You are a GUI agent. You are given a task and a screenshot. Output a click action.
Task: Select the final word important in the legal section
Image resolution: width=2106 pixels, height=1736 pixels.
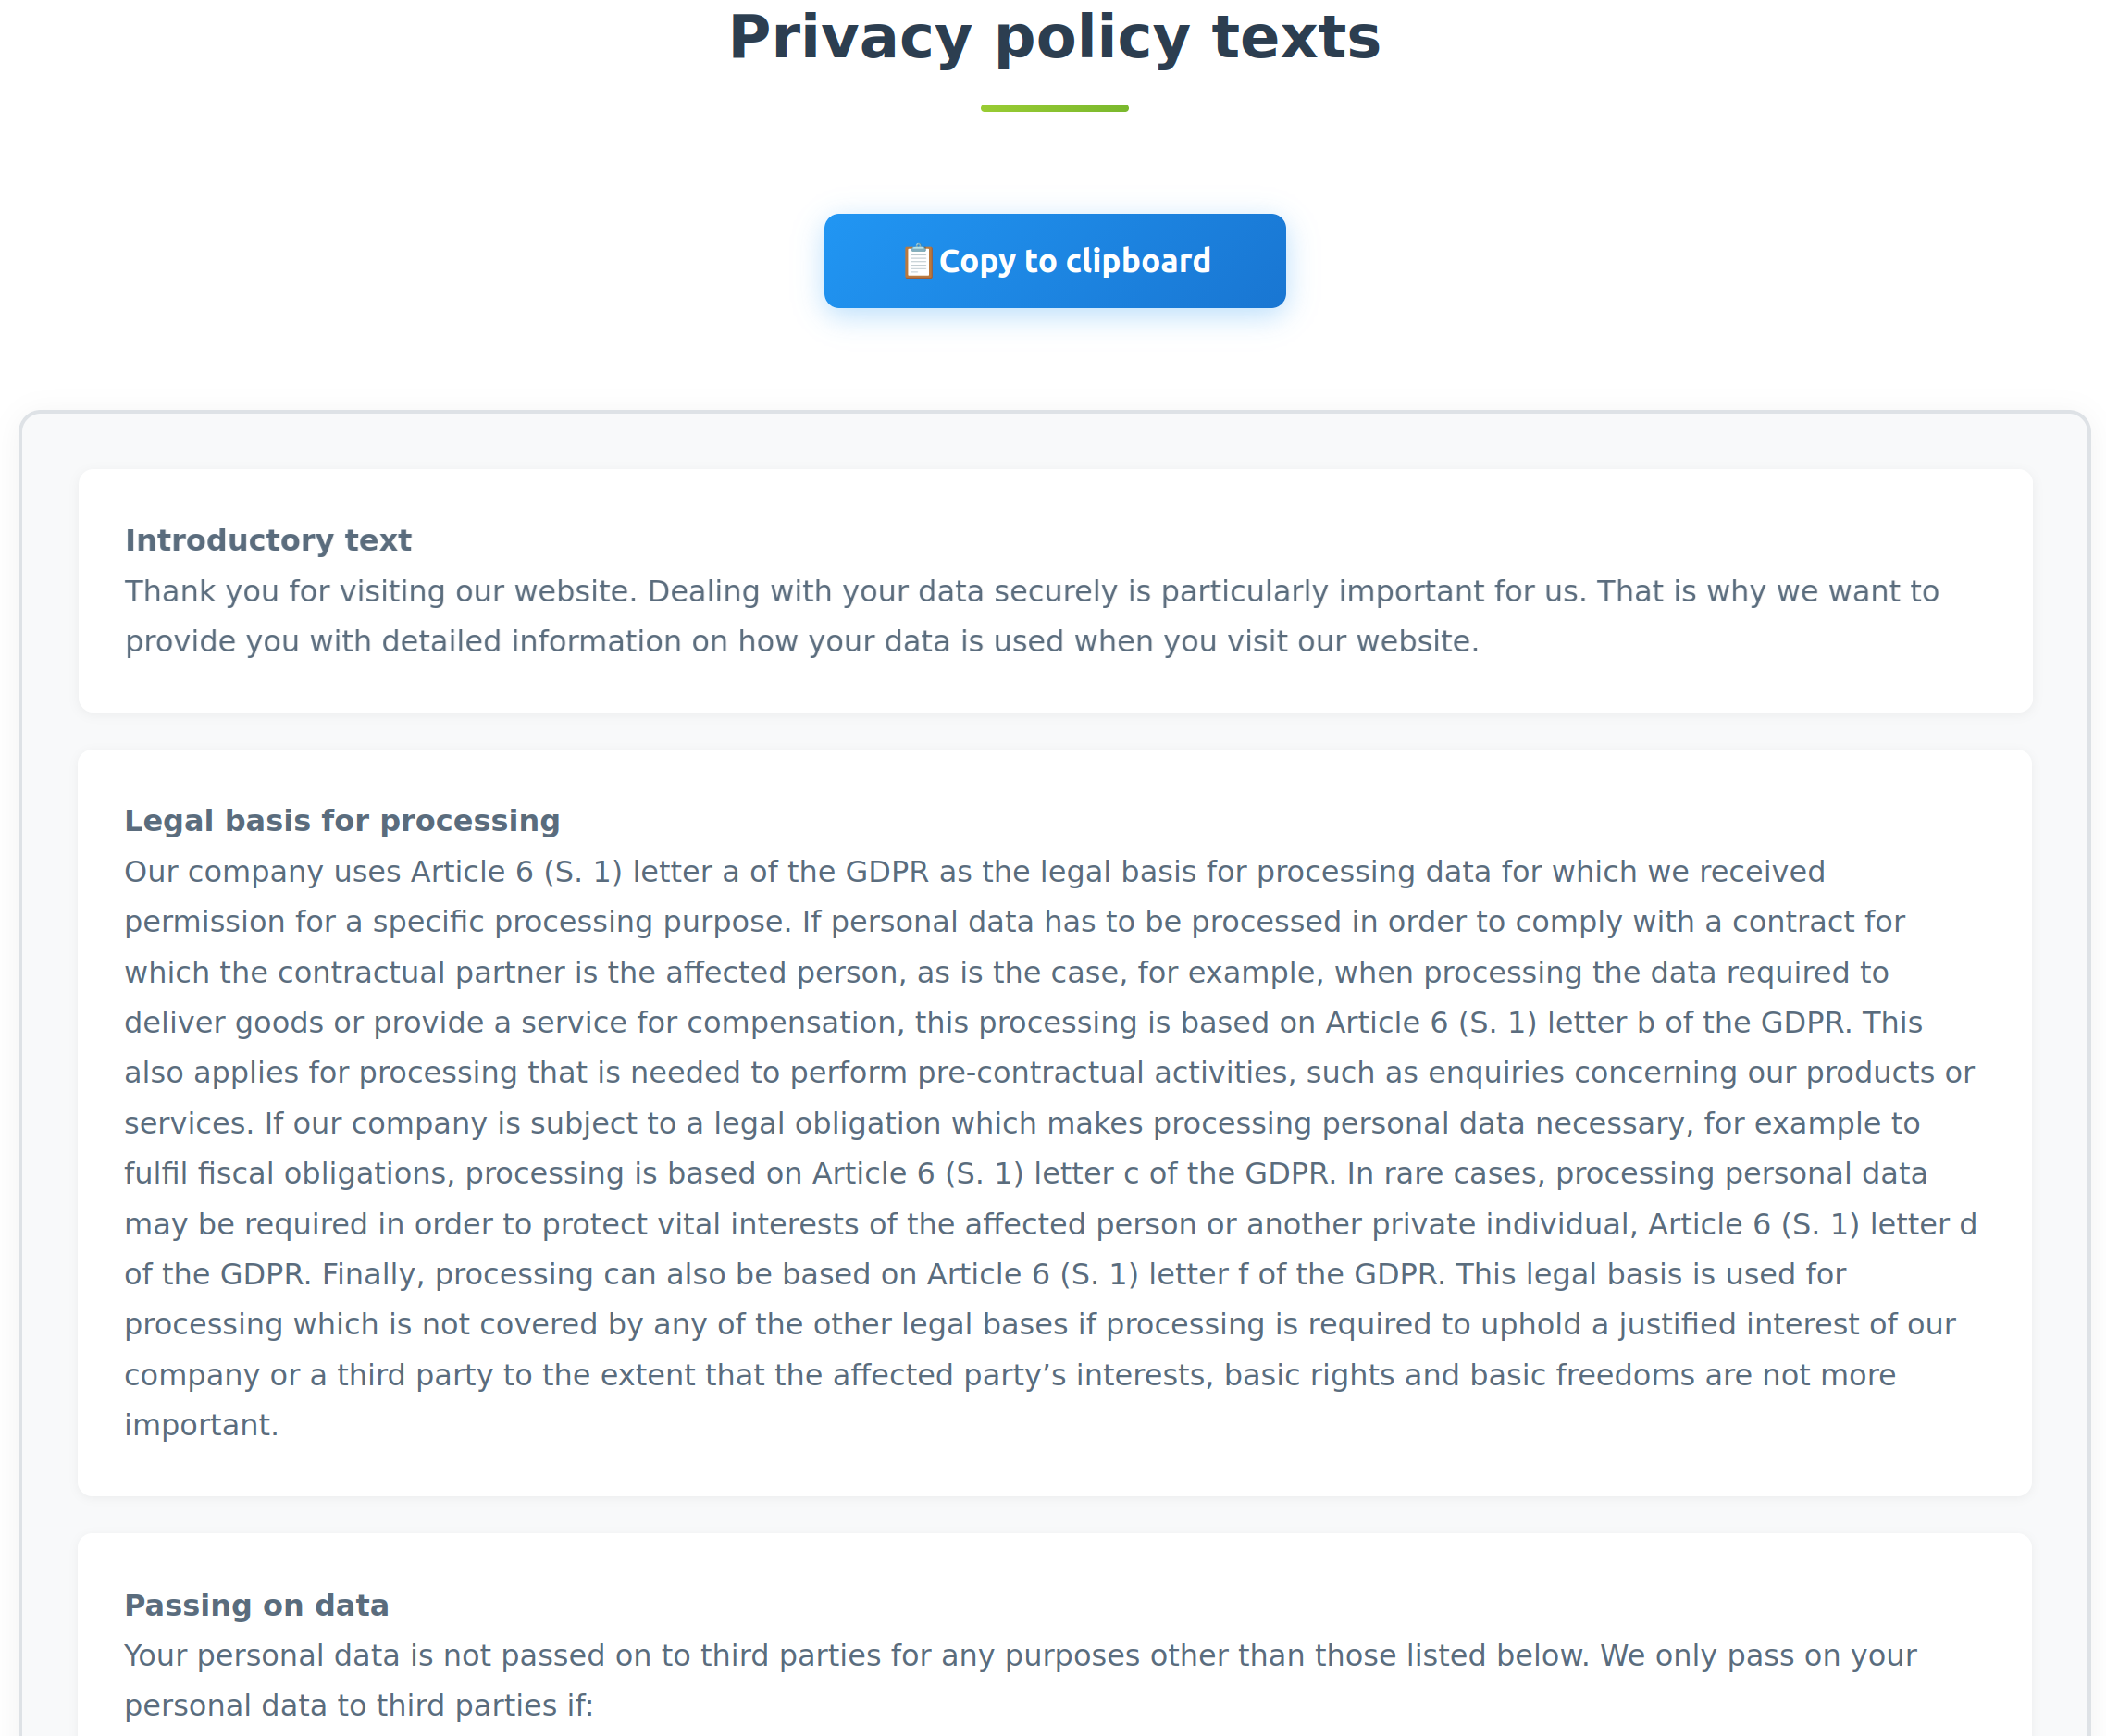click(200, 1424)
